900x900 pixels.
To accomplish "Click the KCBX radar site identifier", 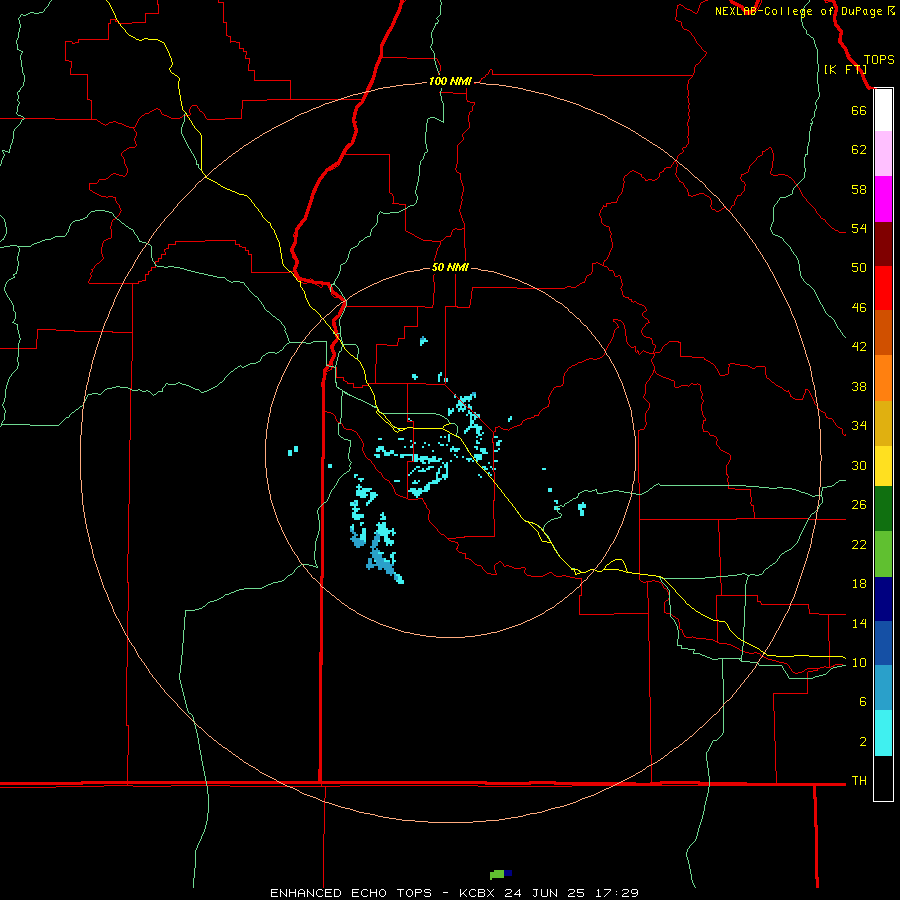I will [479, 893].
